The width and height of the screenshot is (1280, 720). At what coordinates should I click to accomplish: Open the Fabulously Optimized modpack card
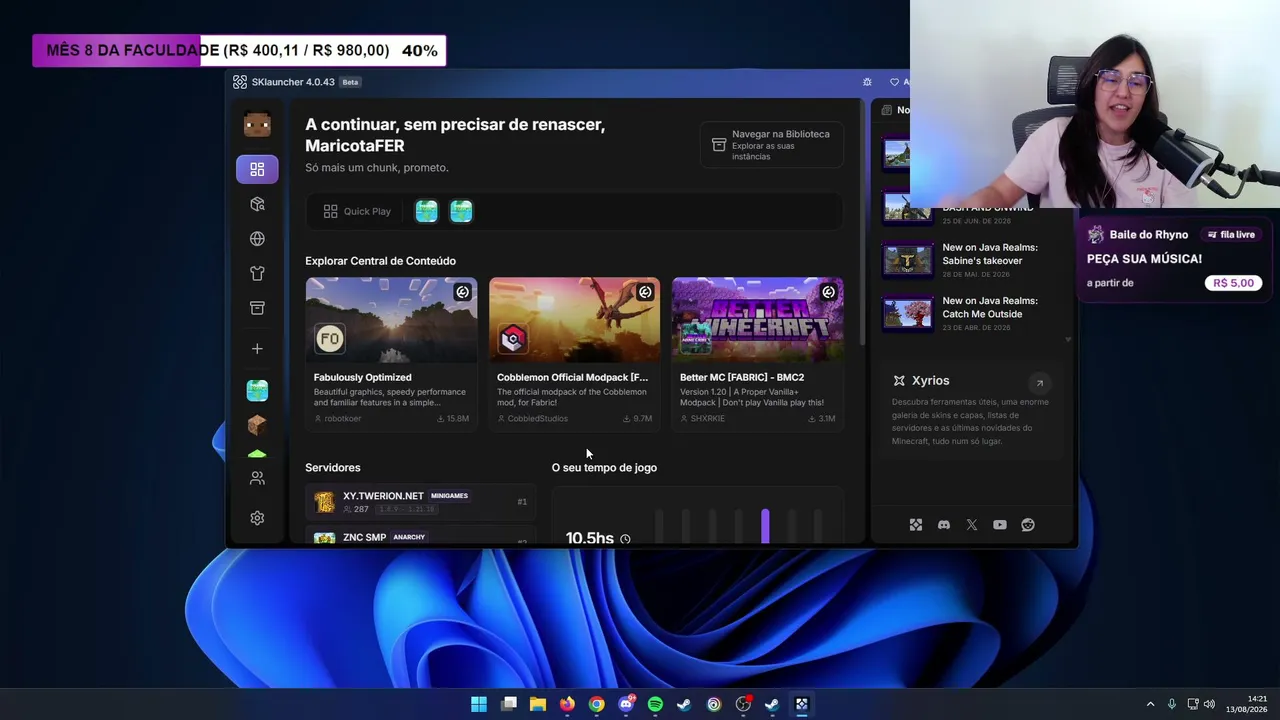click(x=391, y=354)
